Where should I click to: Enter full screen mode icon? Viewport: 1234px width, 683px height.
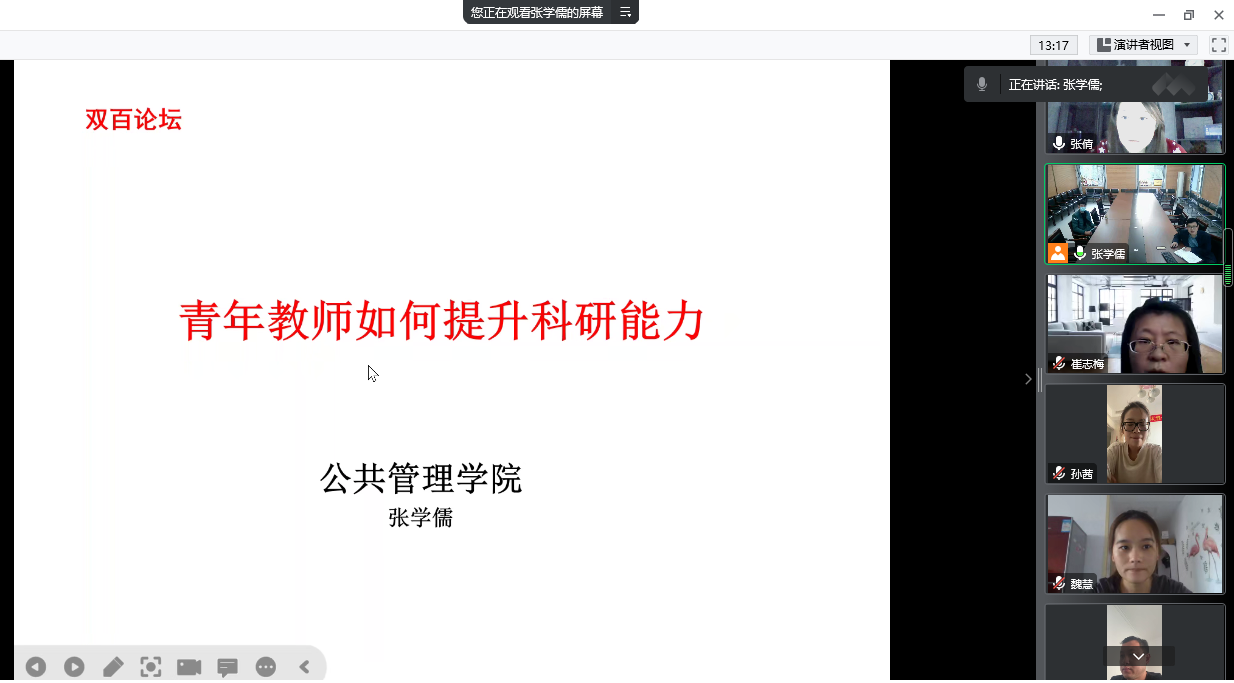[x=1219, y=45]
